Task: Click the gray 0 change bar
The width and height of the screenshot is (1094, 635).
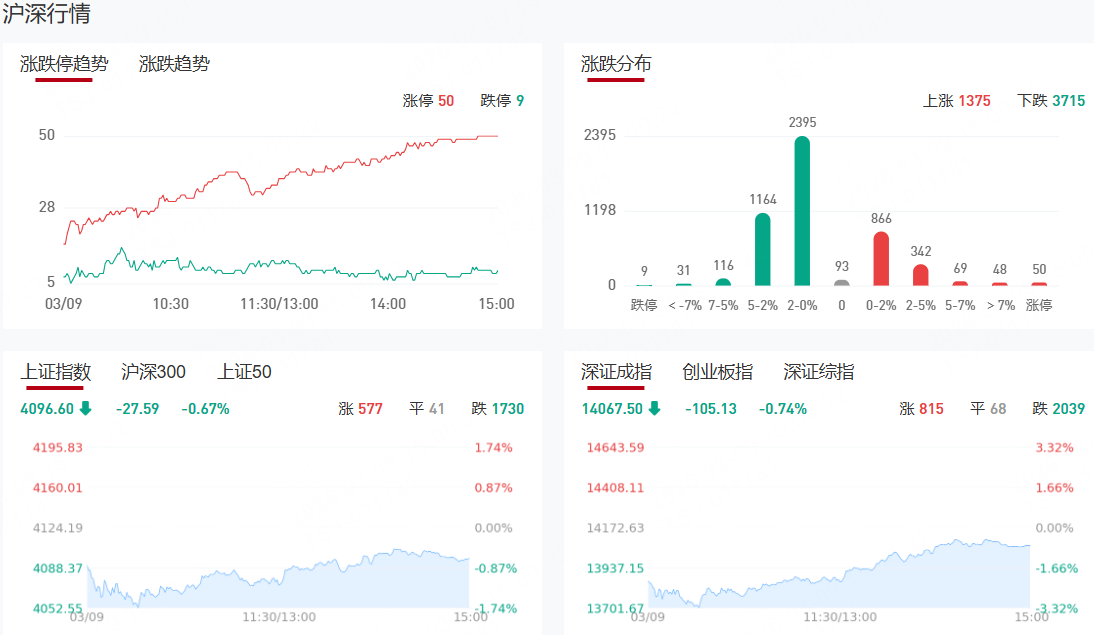Action: pyautogui.click(x=842, y=283)
